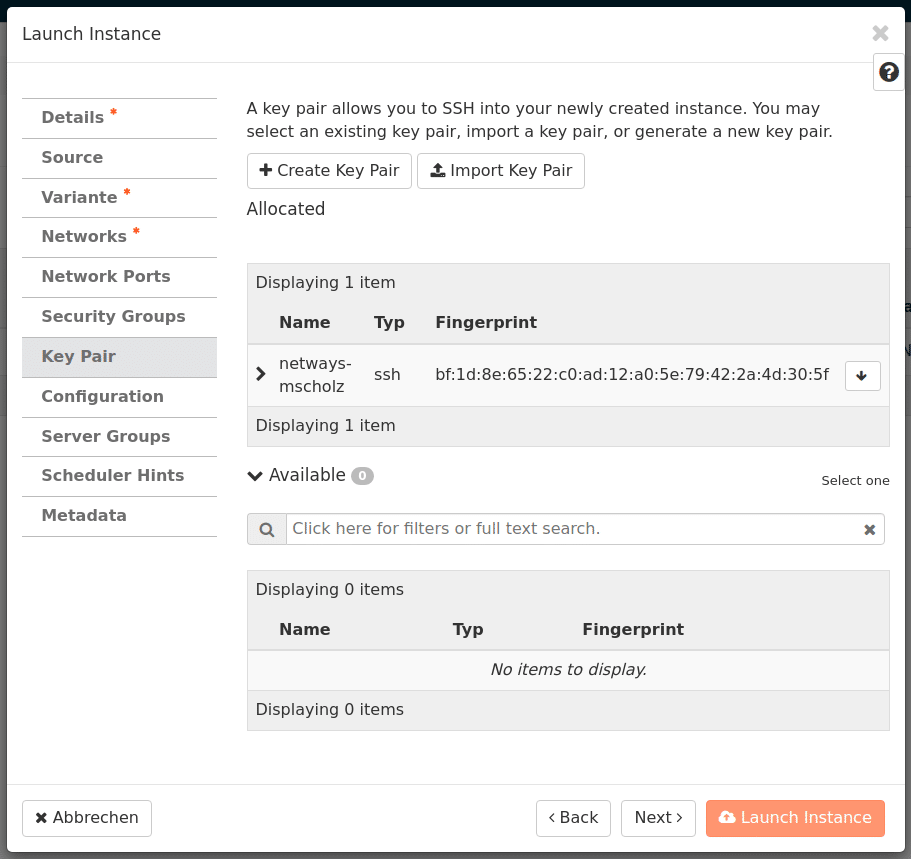Click the search magnifier icon

pyautogui.click(x=267, y=529)
